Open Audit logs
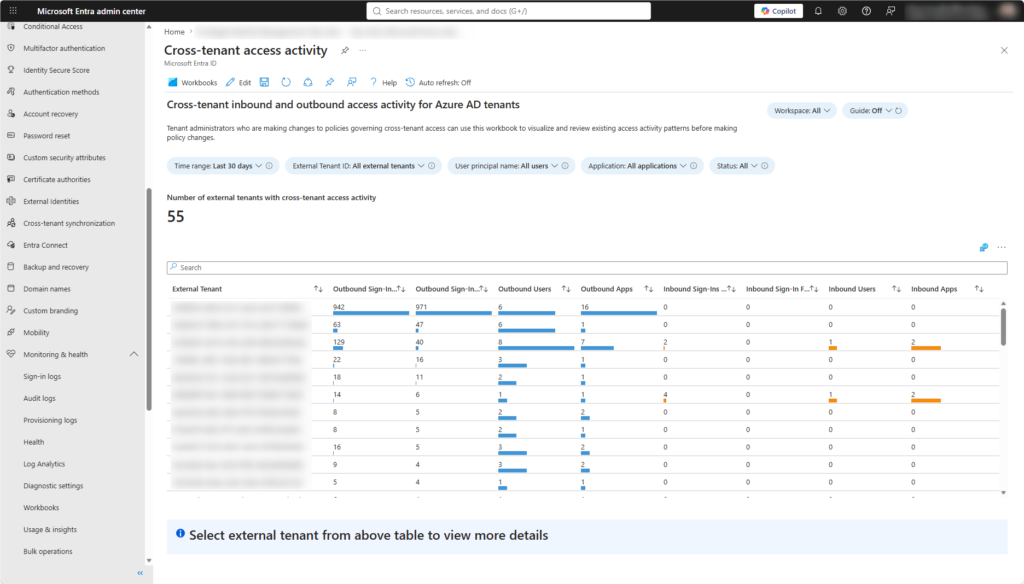The height and width of the screenshot is (584, 1024). tap(39, 398)
